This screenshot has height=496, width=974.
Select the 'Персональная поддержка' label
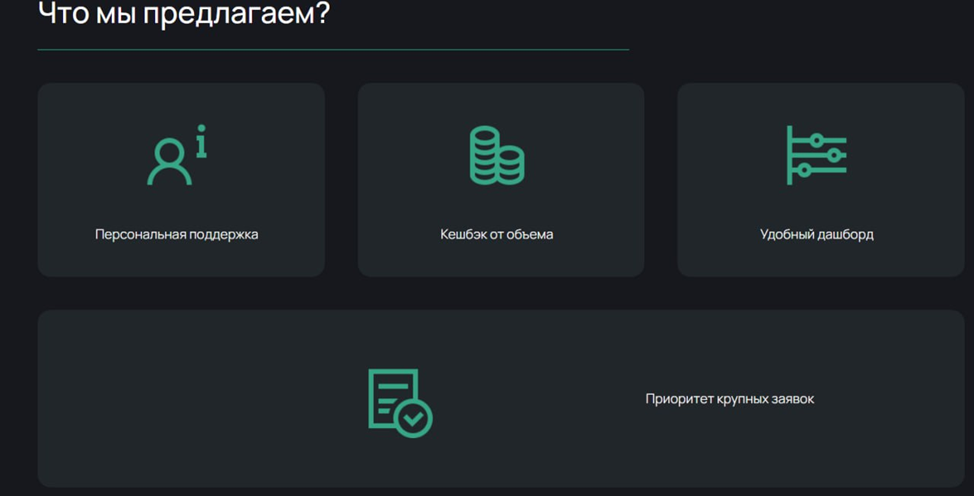click(176, 234)
